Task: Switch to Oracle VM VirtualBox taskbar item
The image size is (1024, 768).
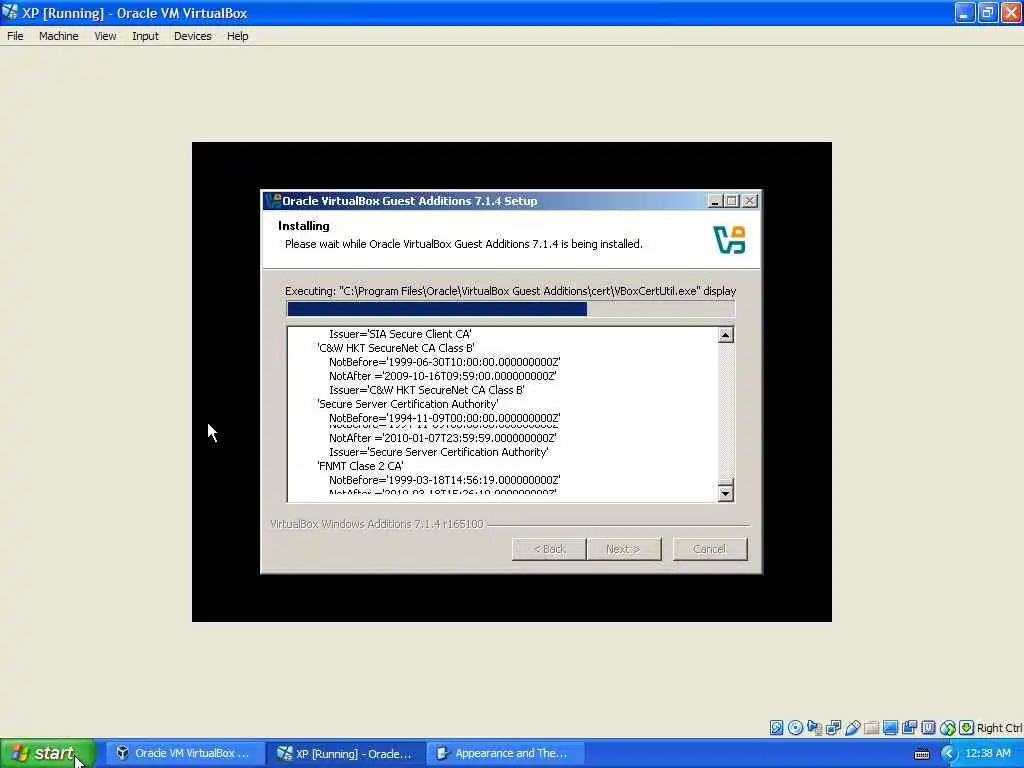Action: click(x=184, y=754)
